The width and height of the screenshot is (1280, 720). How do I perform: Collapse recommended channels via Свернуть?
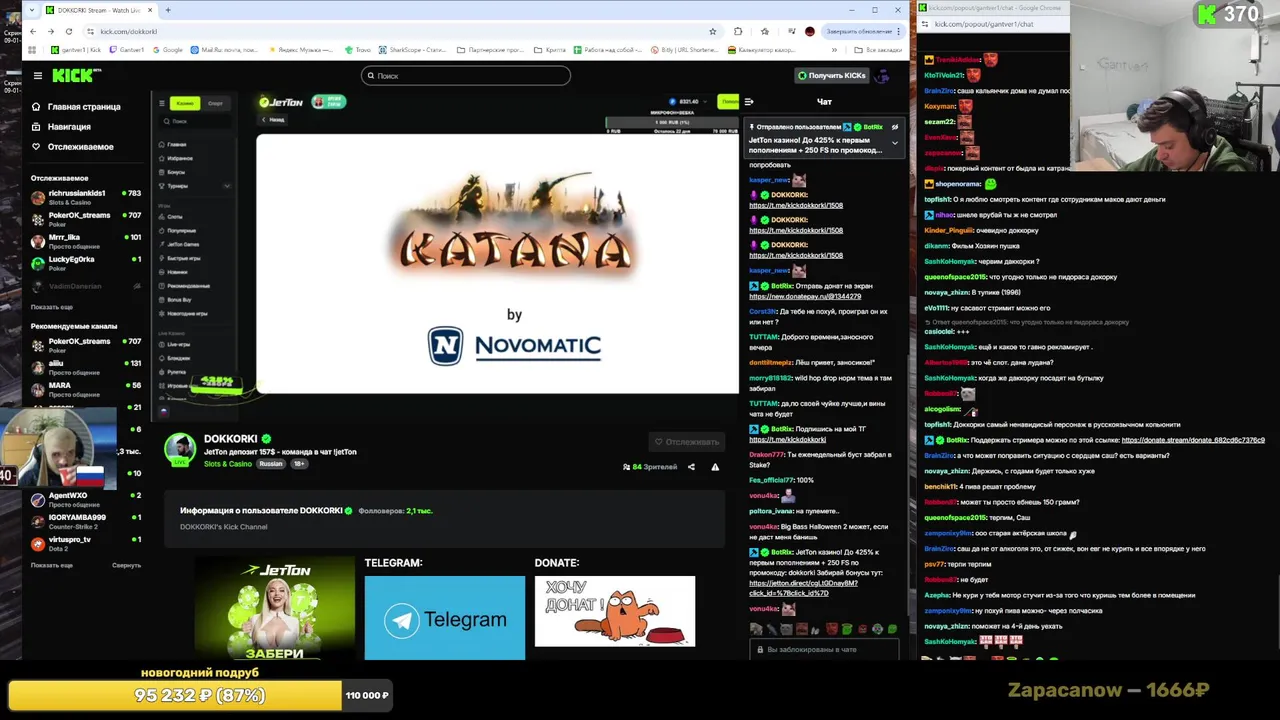pyautogui.click(x=126, y=565)
